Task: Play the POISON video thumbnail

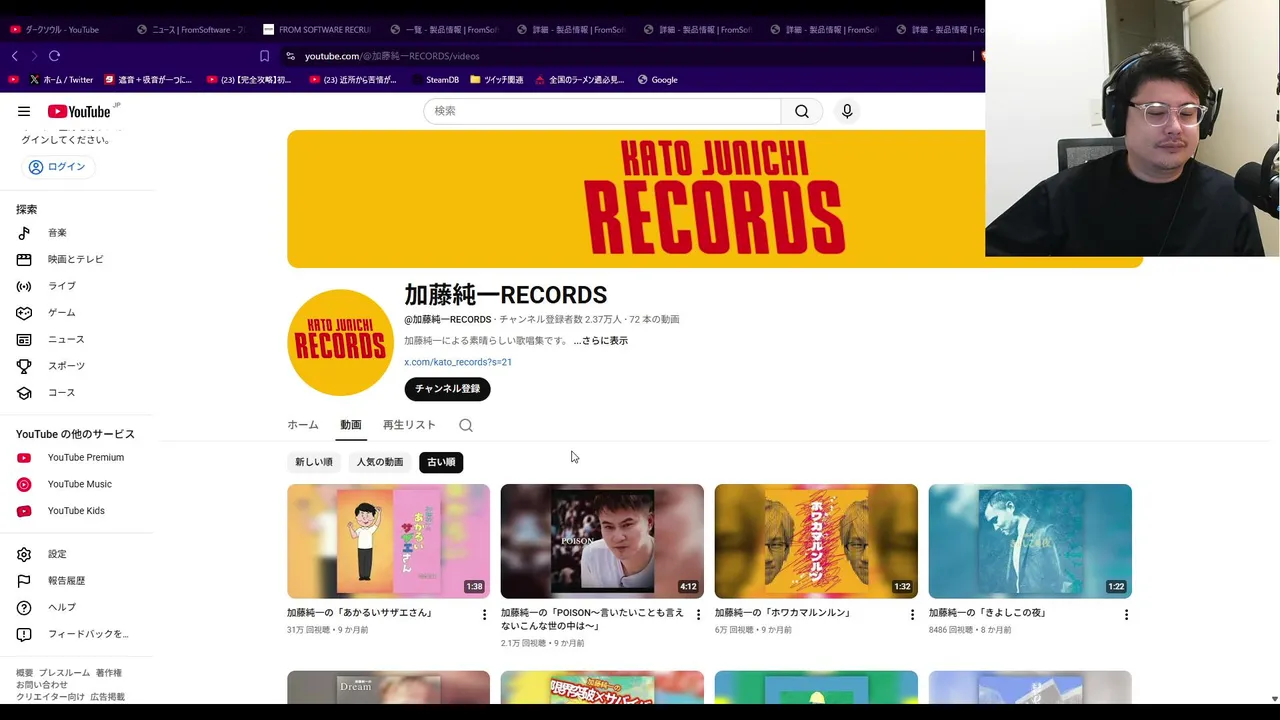Action: point(602,541)
